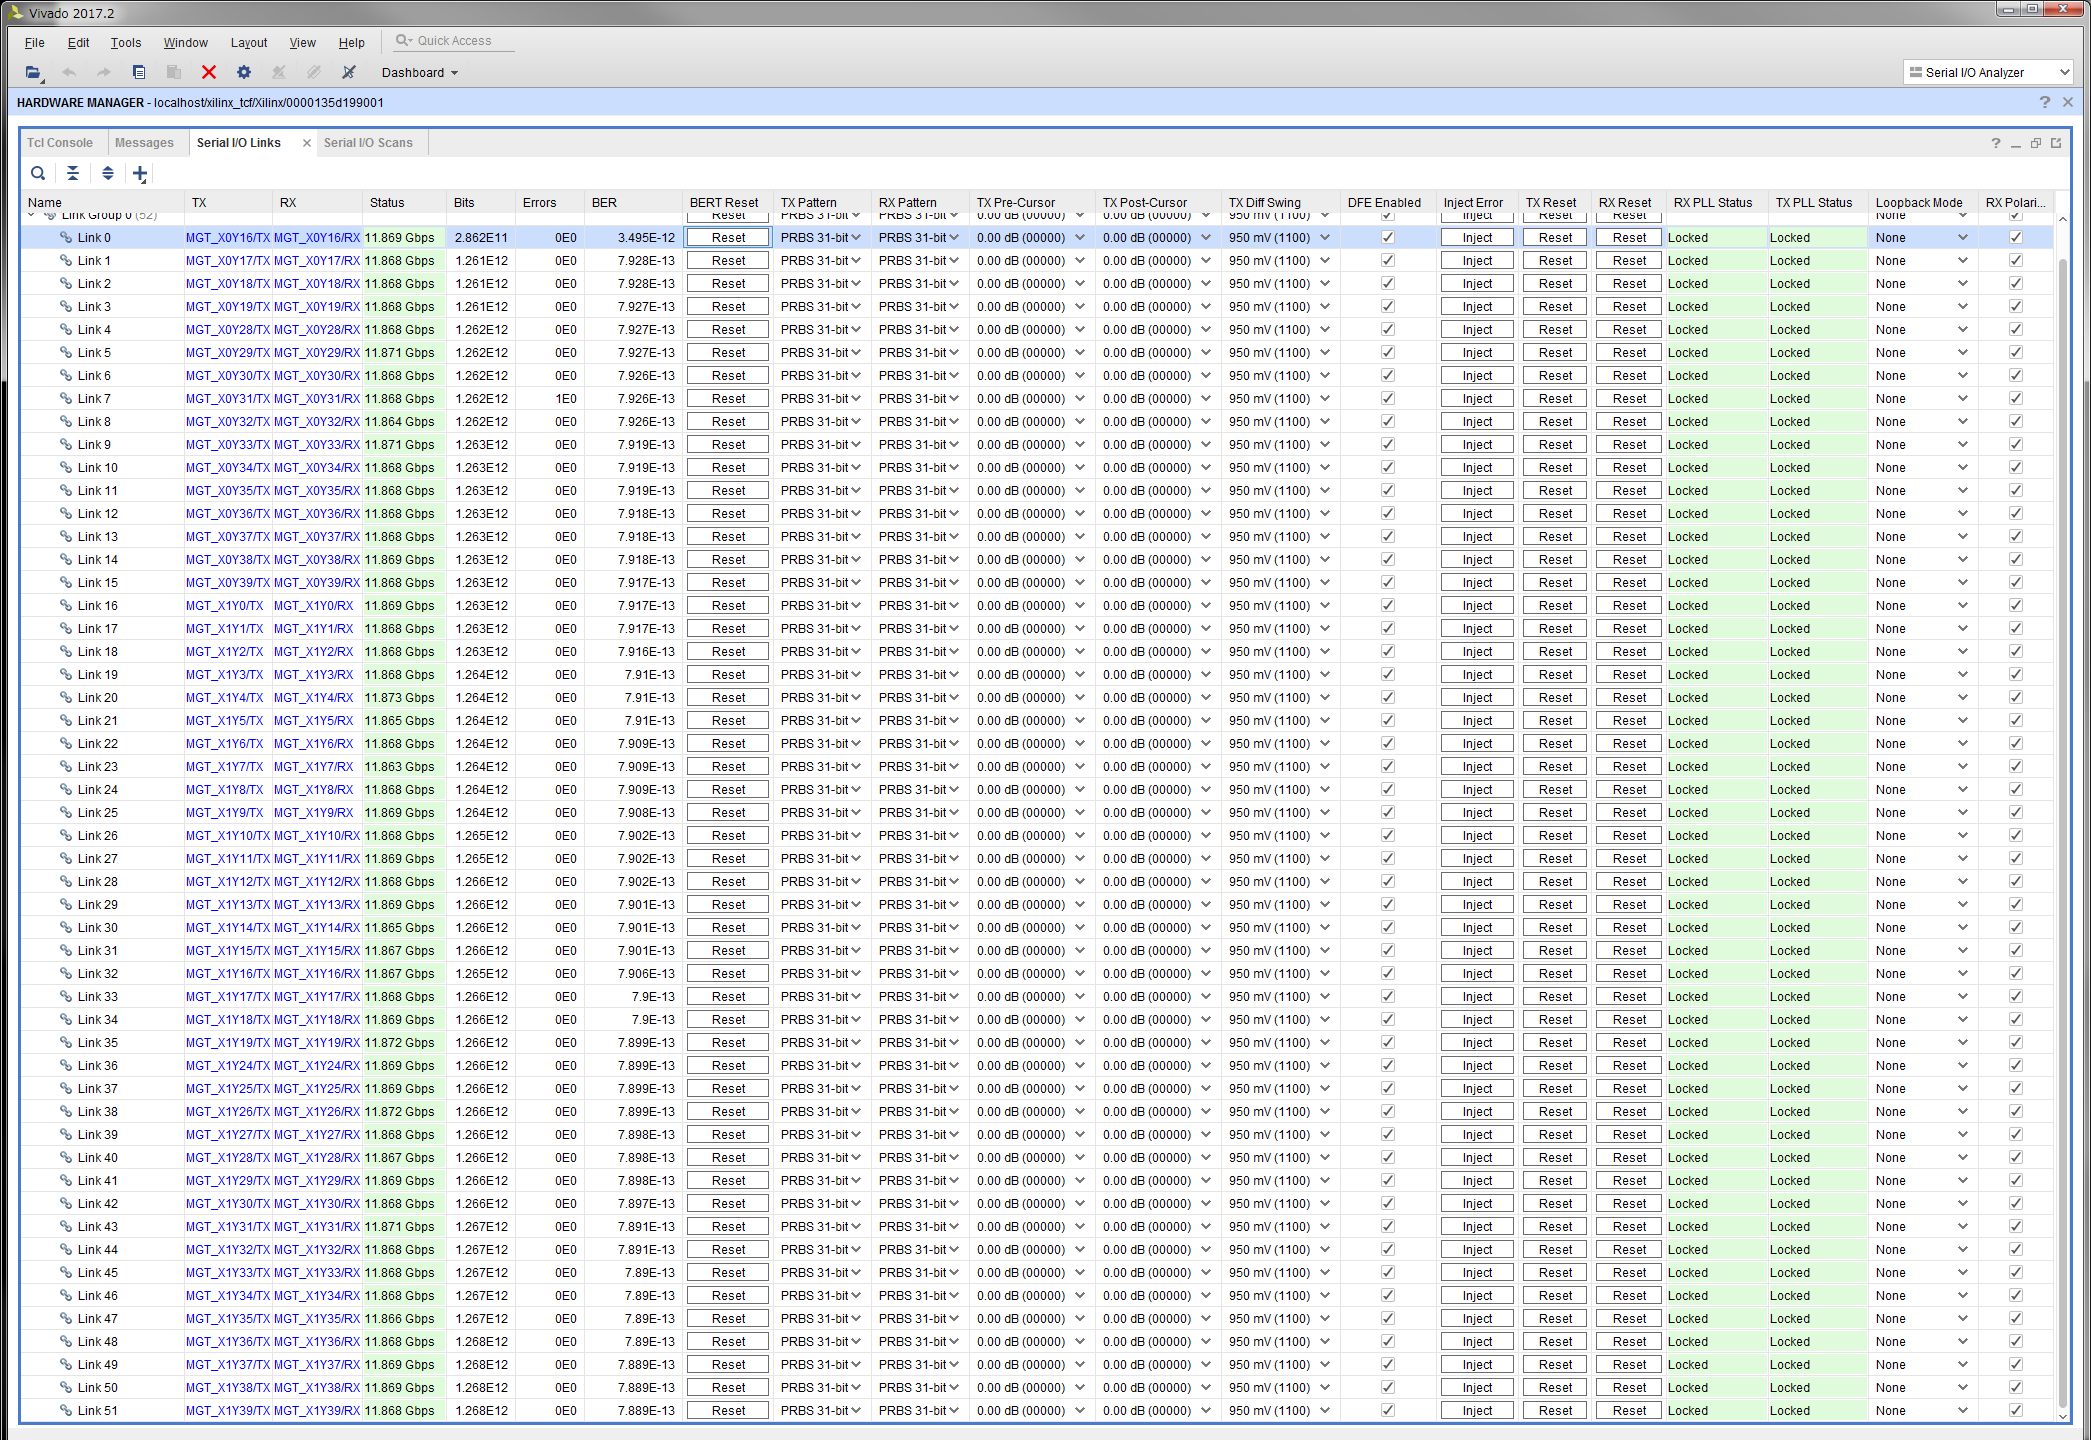Screen dimensions: 2091x1440
Task: Toggle DFE Enabled for Link 33
Action: (x=1387, y=997)
